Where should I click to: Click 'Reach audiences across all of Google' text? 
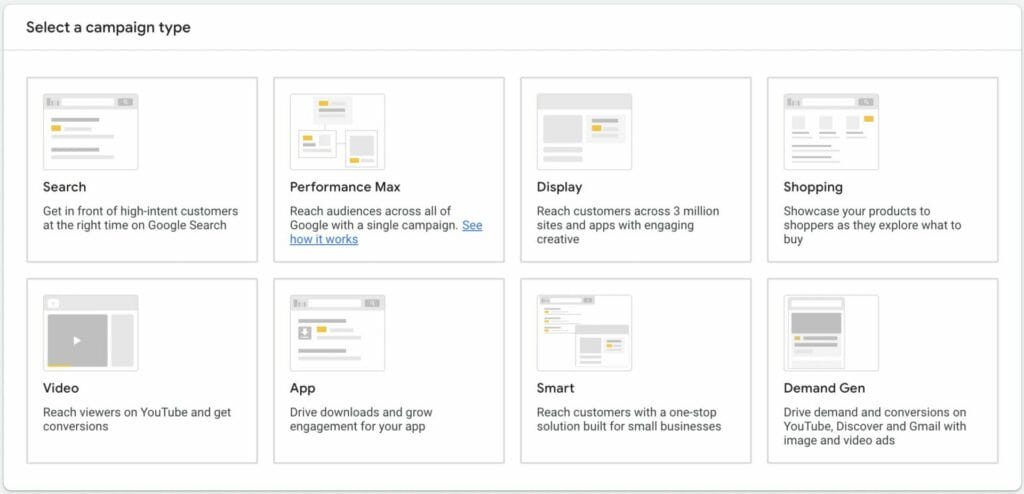[x=374, y=218]
